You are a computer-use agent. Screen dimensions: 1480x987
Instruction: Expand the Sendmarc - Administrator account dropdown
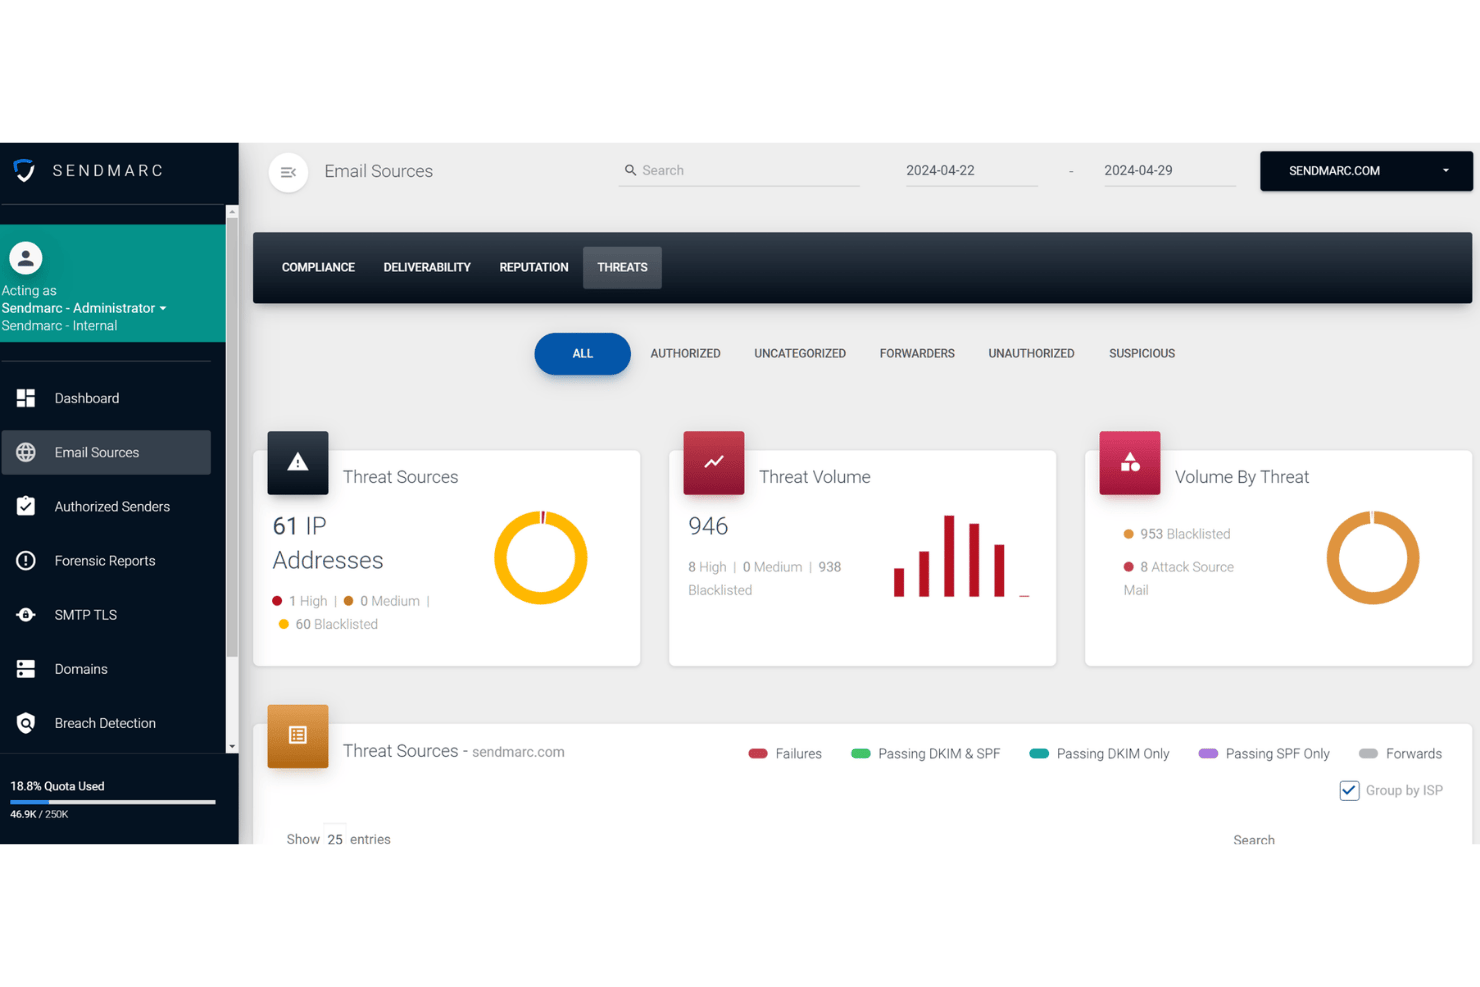84,308
